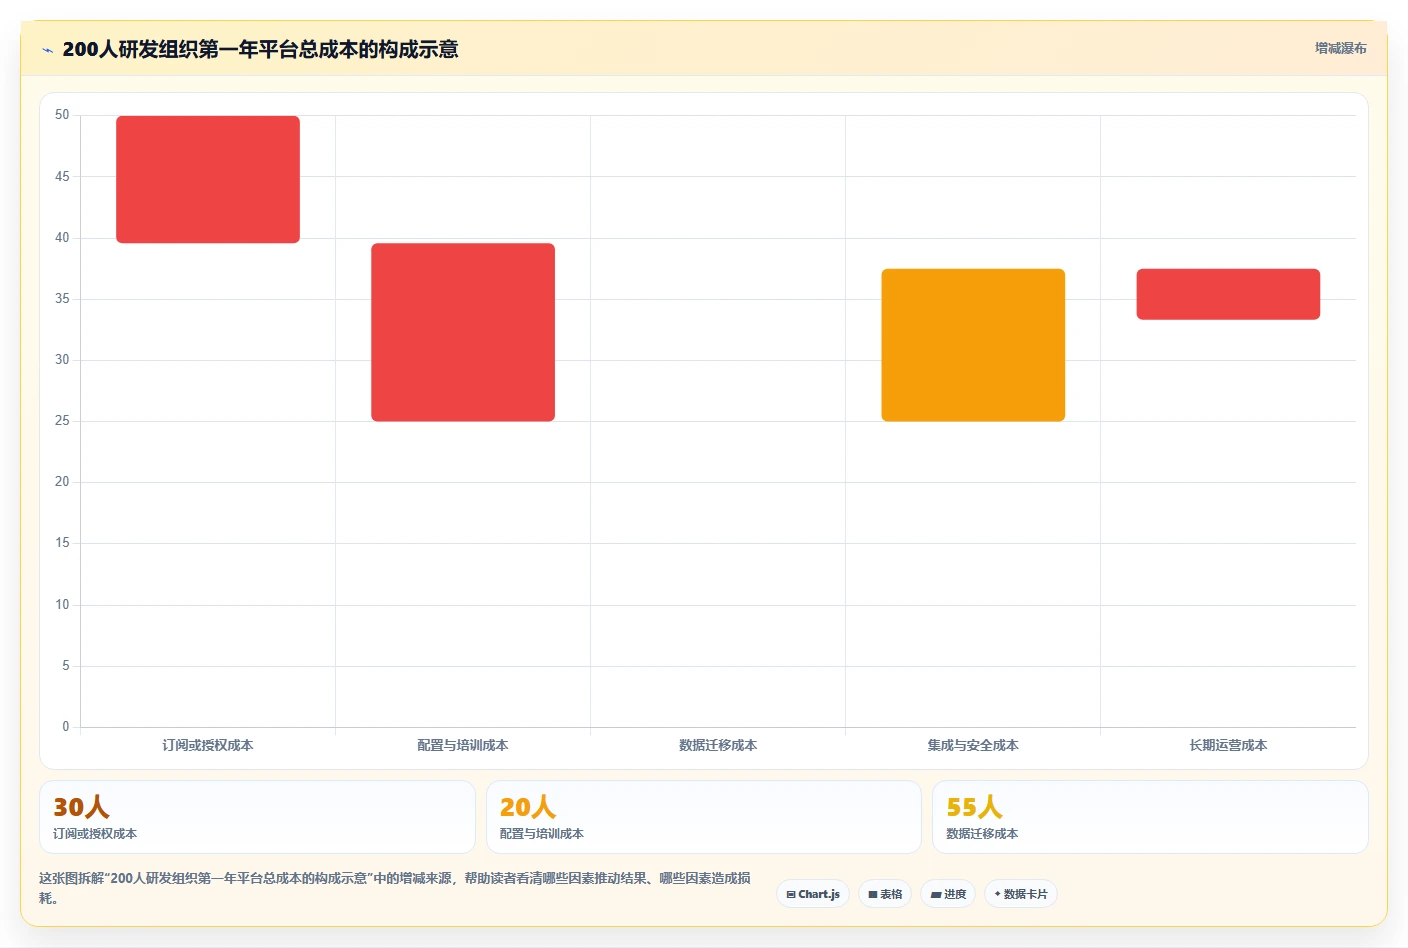Click the x-axis label 数据迁移成本
Screen dimensions: 1408x948
click(x=718, y=745)
